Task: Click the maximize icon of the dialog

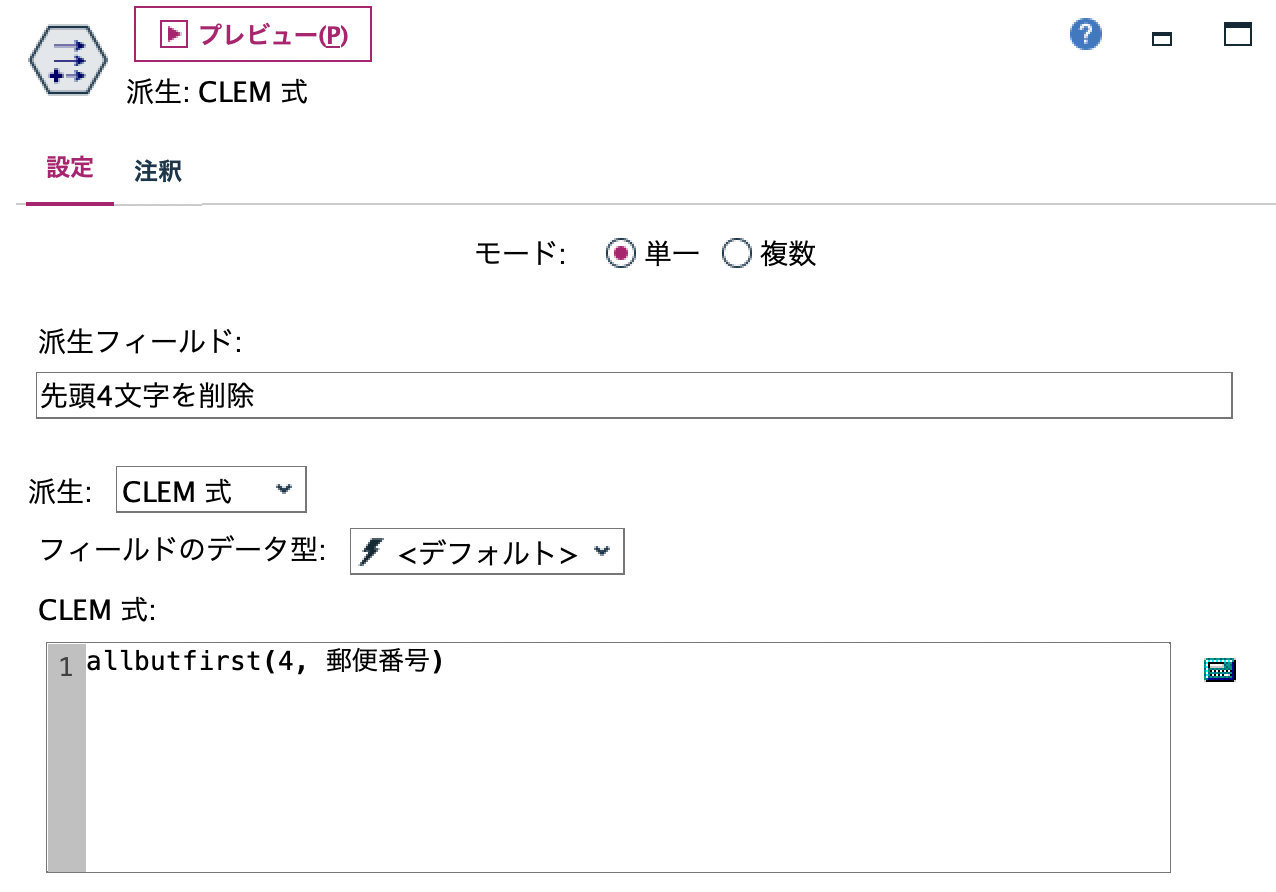Action: [x=1236, y=36]
